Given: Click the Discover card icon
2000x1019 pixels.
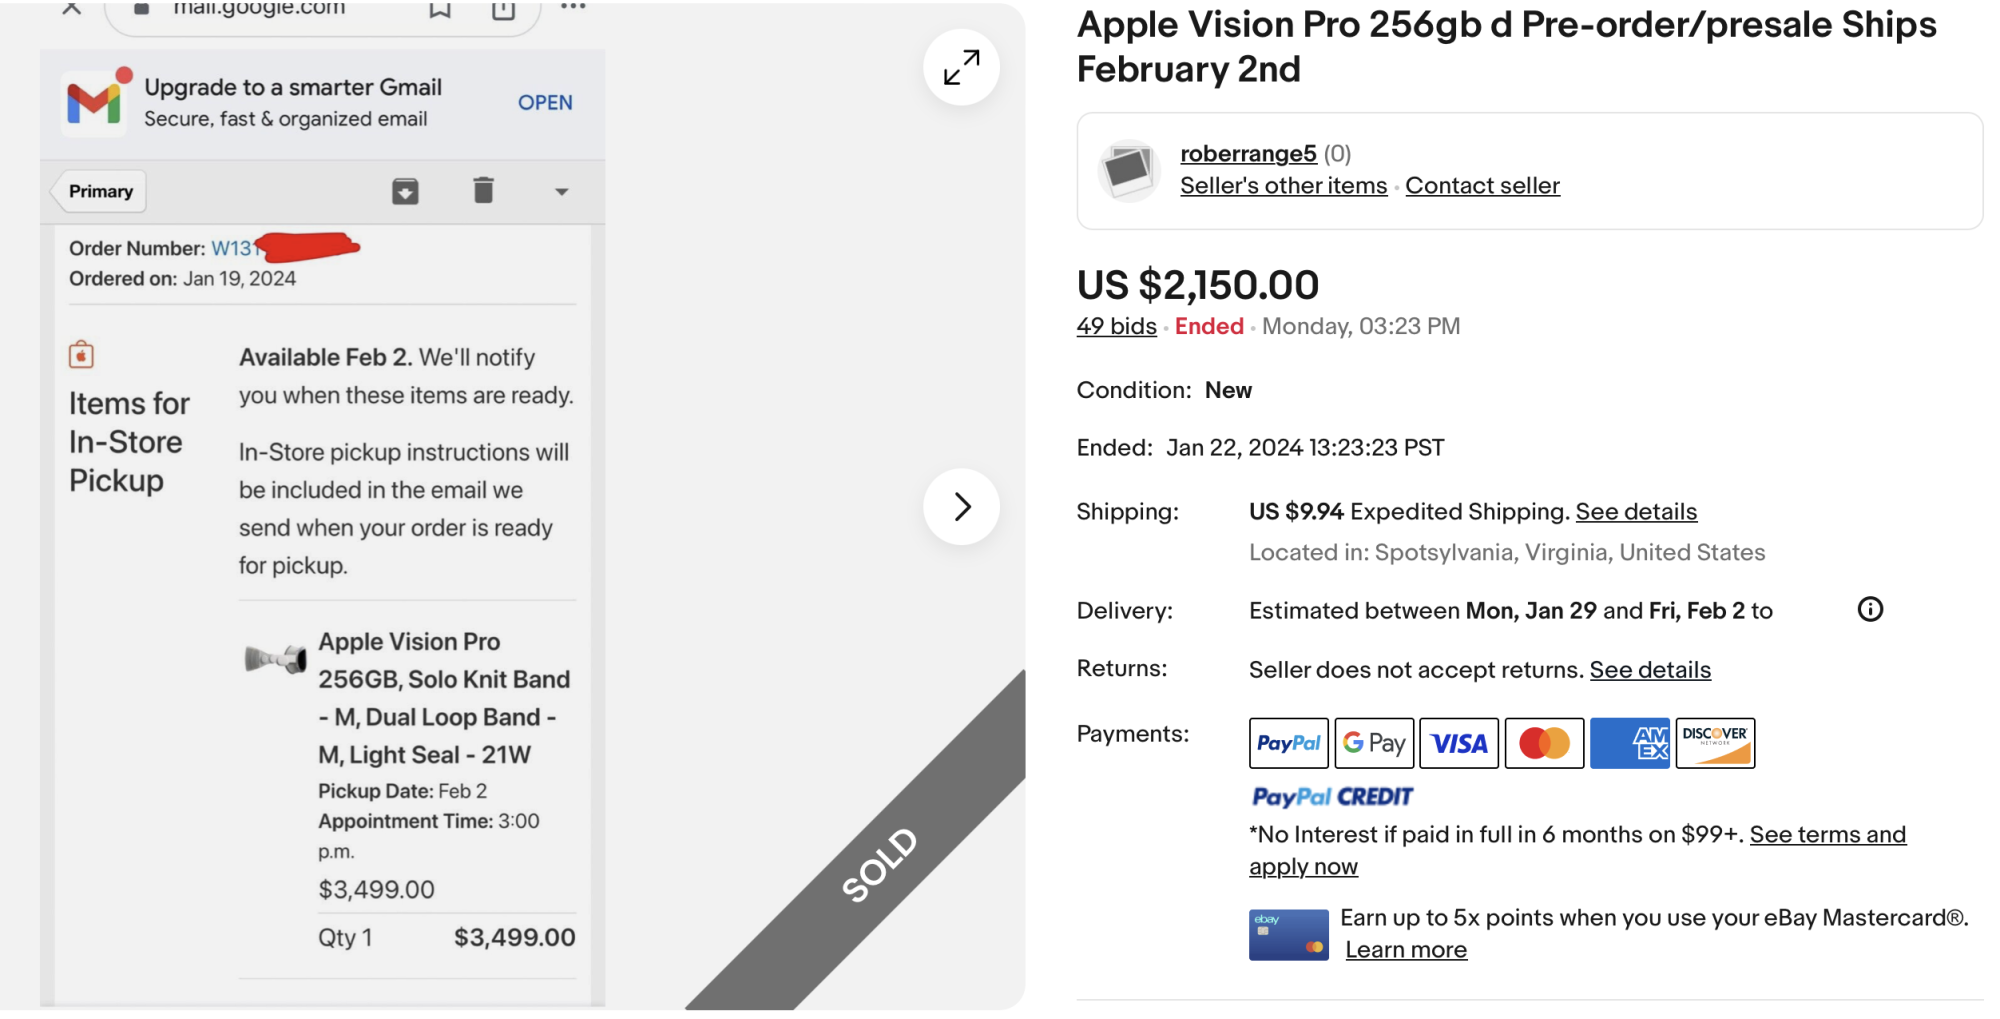Looking at the screenshot, I should pos(1715,743).
